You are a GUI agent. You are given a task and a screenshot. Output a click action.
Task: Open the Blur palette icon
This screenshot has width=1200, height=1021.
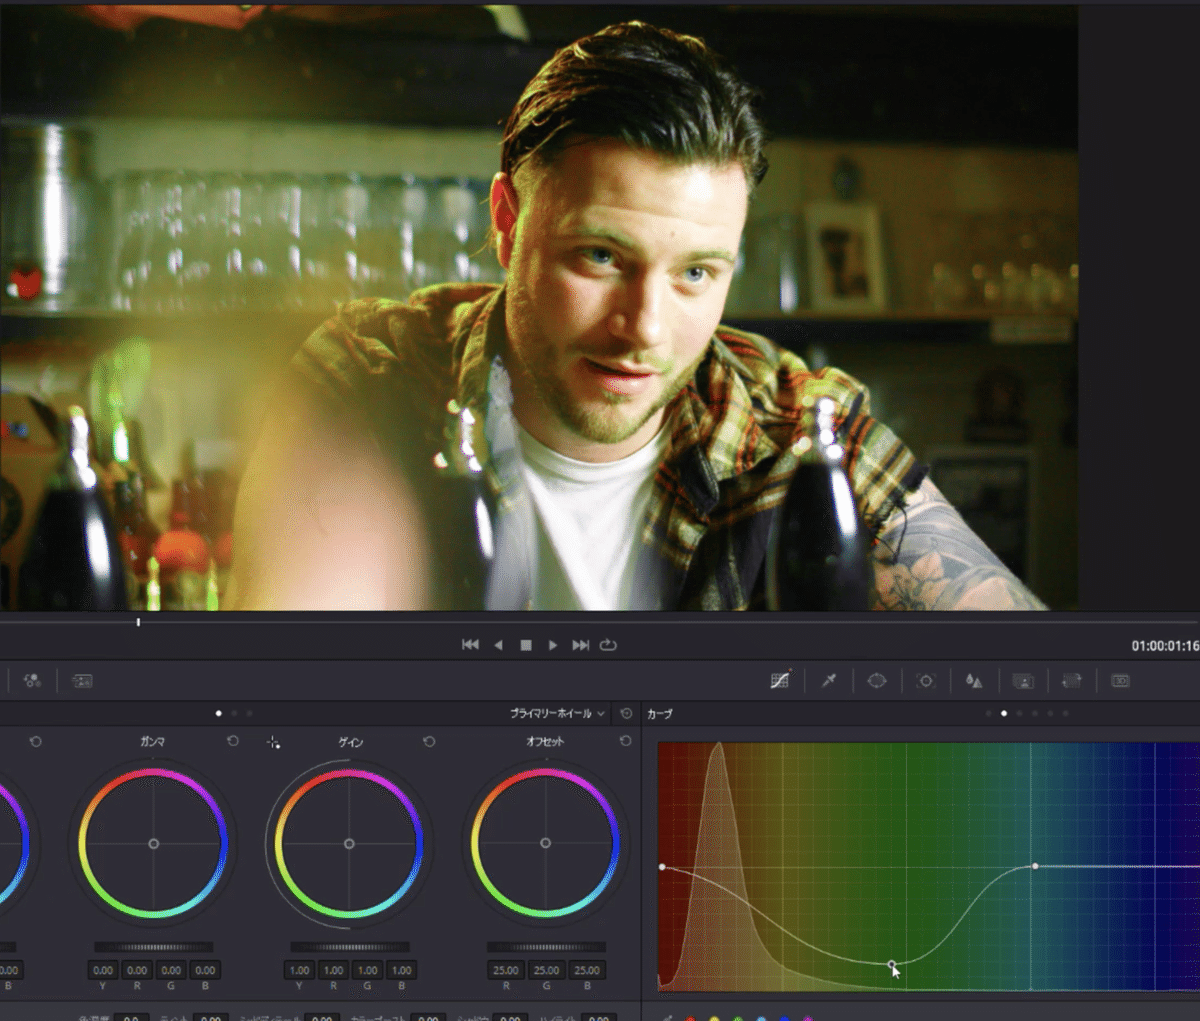coord(974,680)
